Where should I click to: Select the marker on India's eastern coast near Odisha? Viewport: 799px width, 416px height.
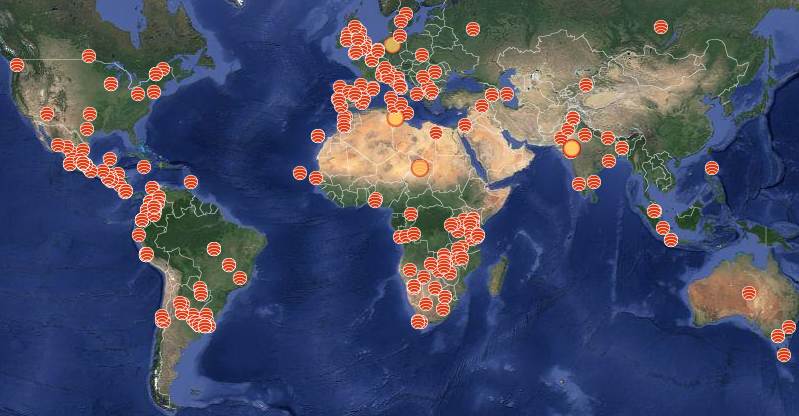tap(609, 161)
